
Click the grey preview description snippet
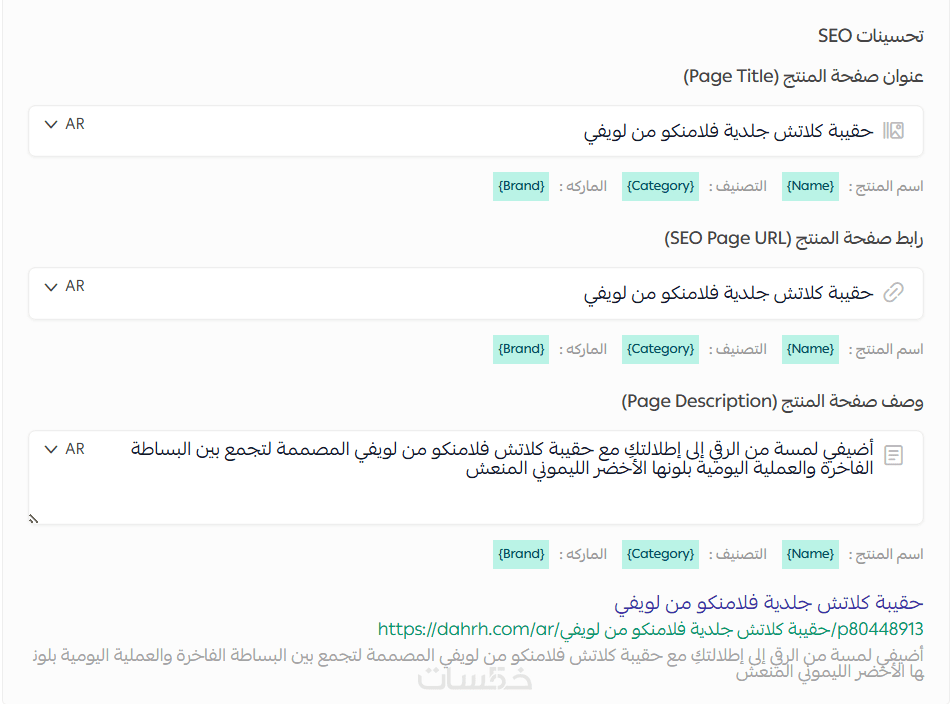[x=478, y=663]
